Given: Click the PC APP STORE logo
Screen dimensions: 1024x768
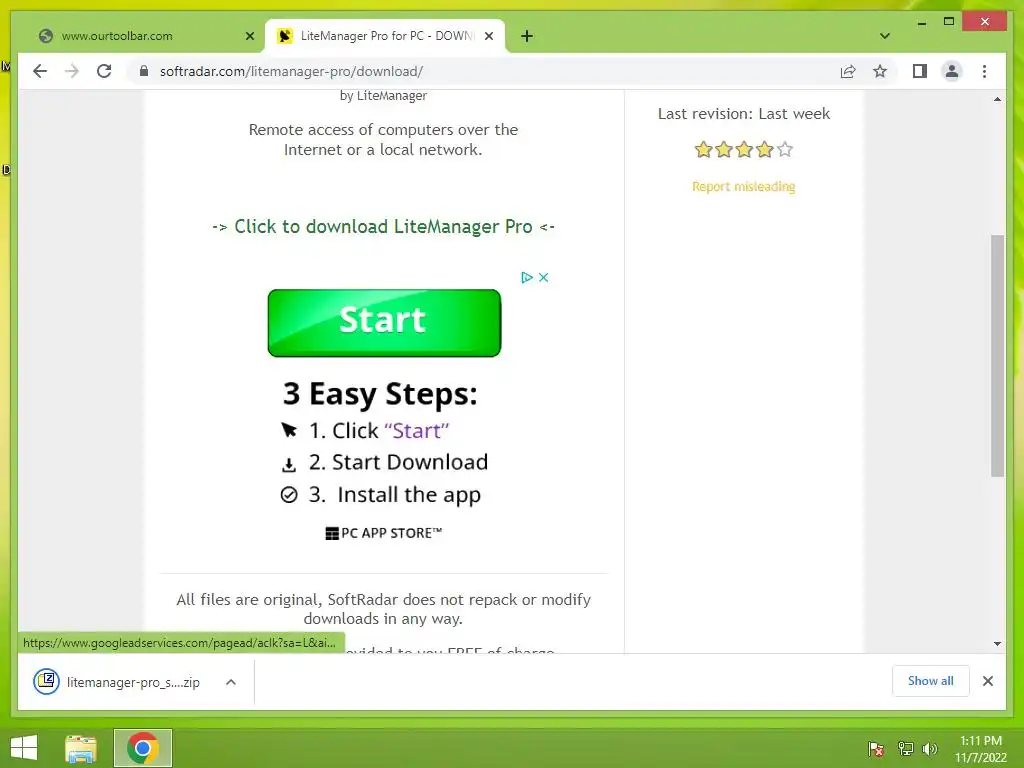Looking at the screenshot, I should click(x=383, y=533).
